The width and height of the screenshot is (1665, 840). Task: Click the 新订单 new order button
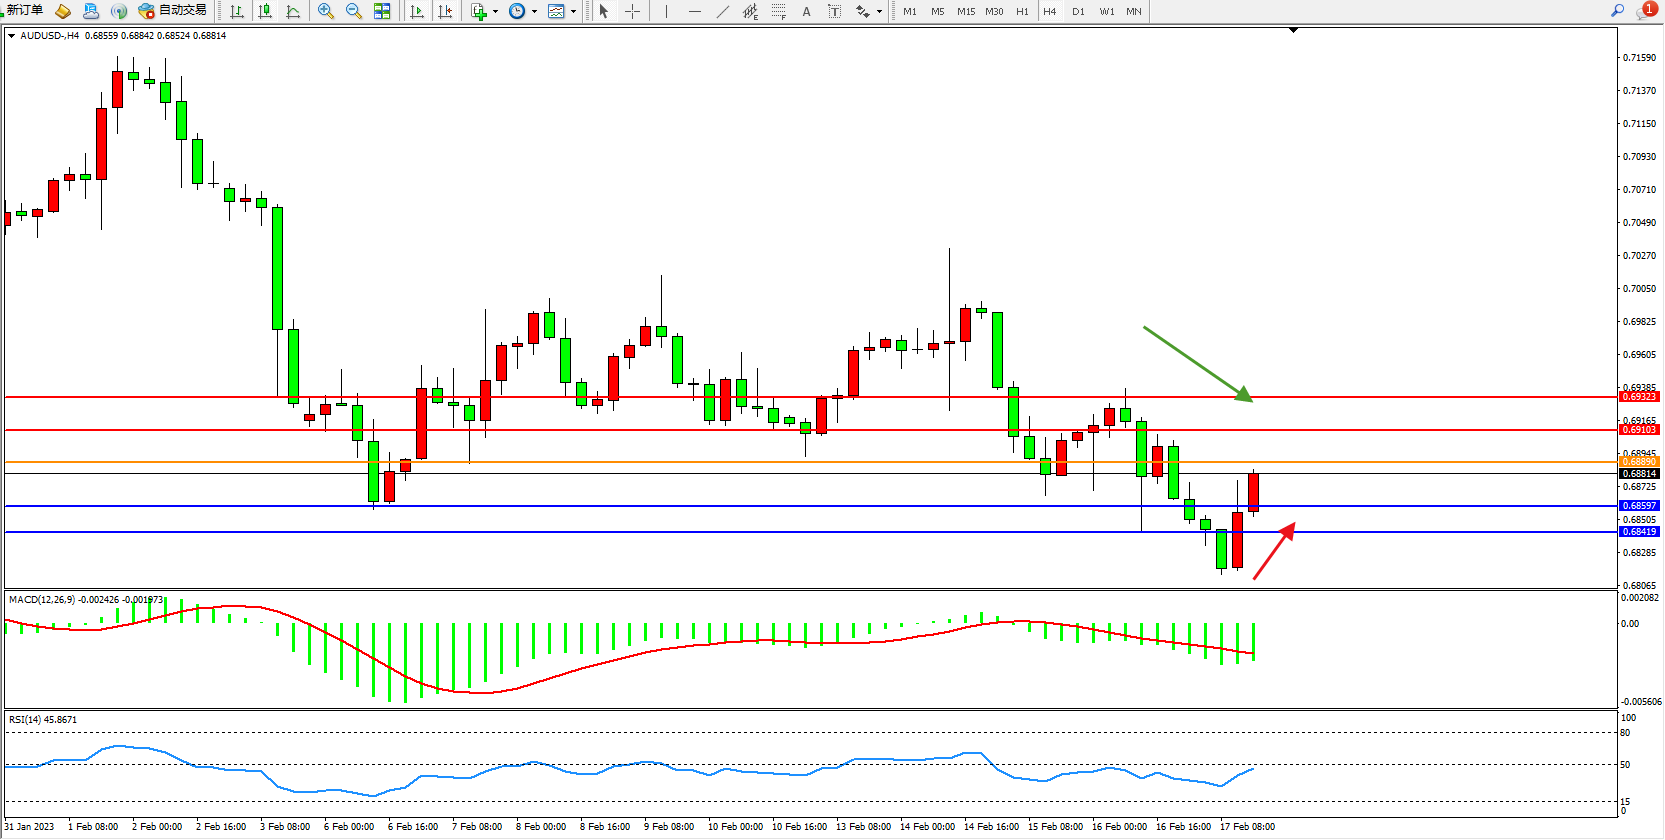pyautogui.click(x=24, y=10)
